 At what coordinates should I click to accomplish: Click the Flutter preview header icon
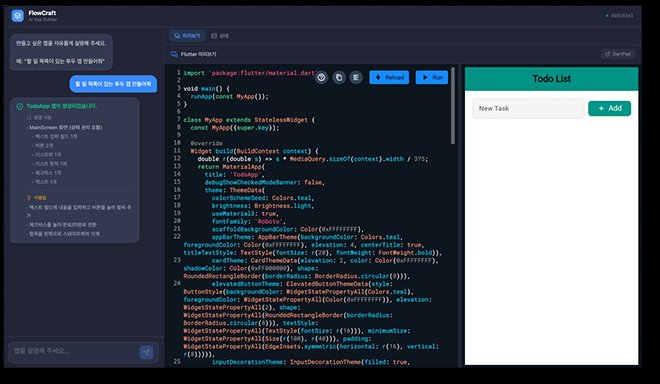[174, 54]
